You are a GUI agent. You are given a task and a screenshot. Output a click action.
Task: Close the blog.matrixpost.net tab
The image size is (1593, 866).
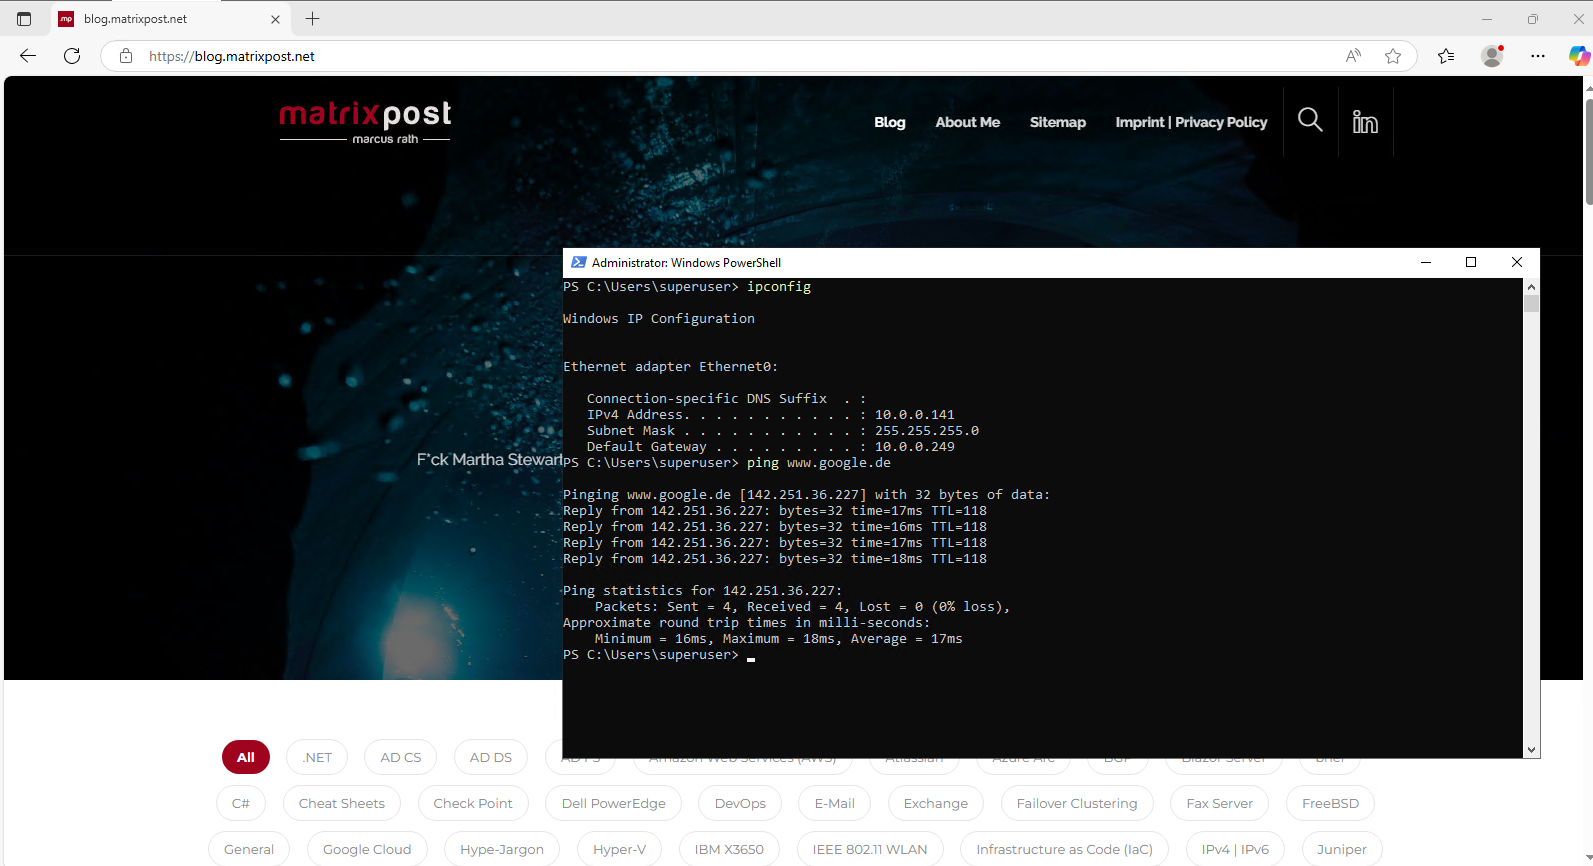(x=275, y=19)
